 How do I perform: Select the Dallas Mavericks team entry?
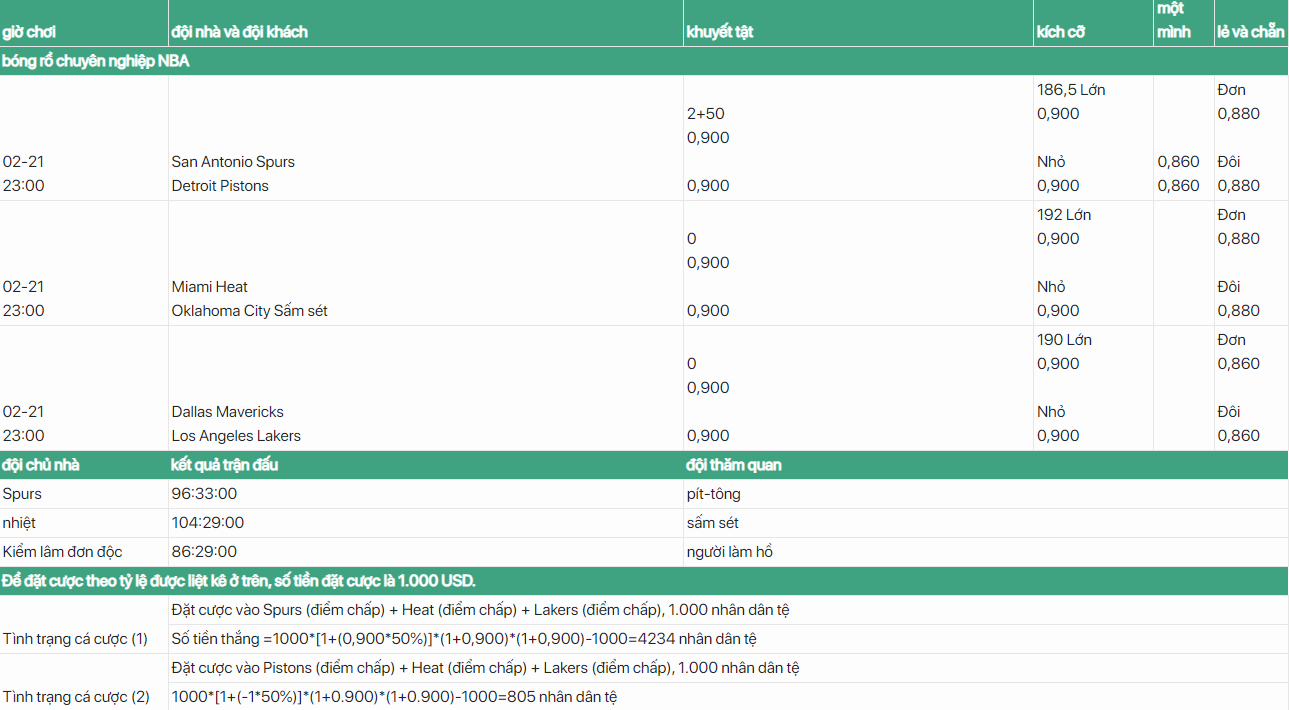point(228,412)
